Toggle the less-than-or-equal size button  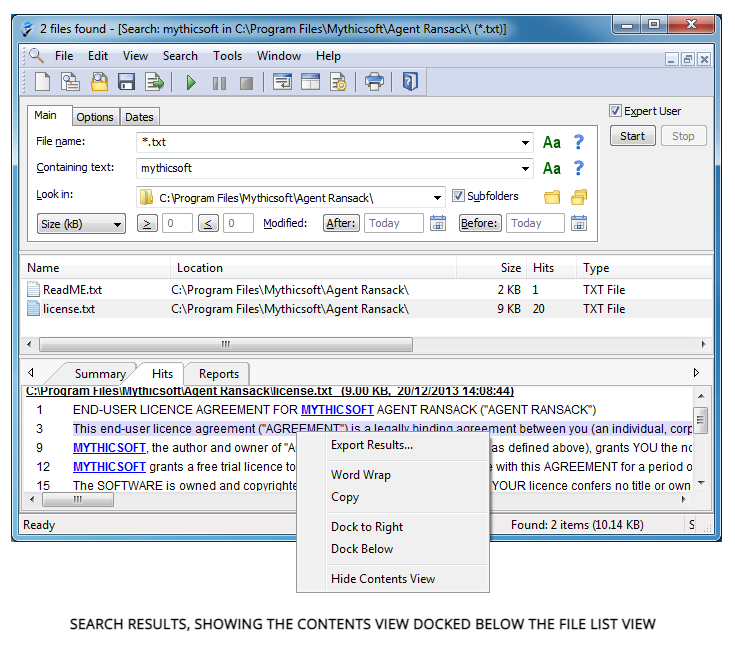[208, 224]
